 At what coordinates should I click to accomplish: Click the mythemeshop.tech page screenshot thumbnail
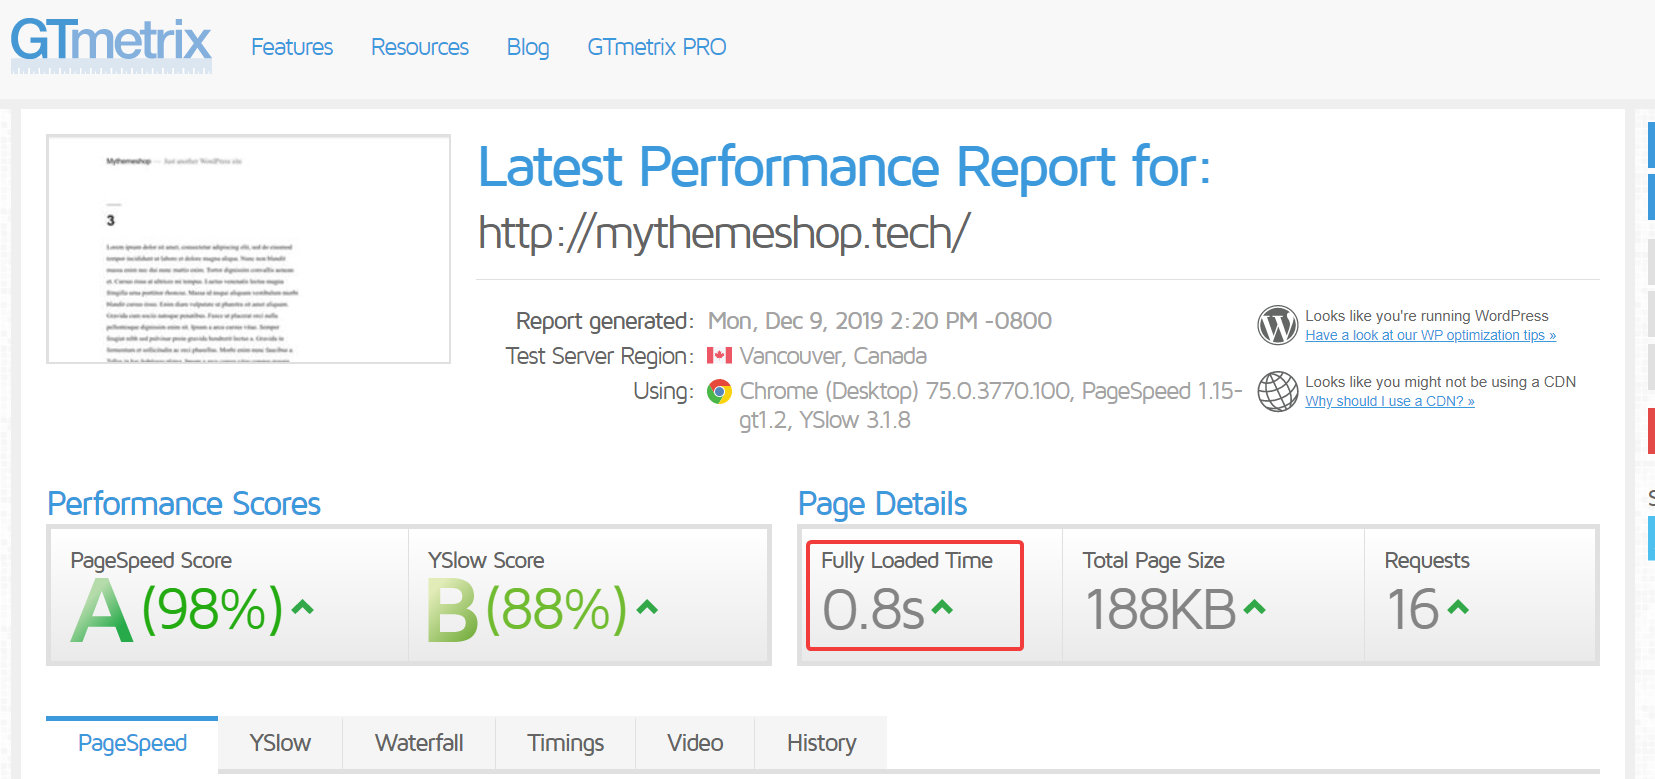click(x=248, y=249)
